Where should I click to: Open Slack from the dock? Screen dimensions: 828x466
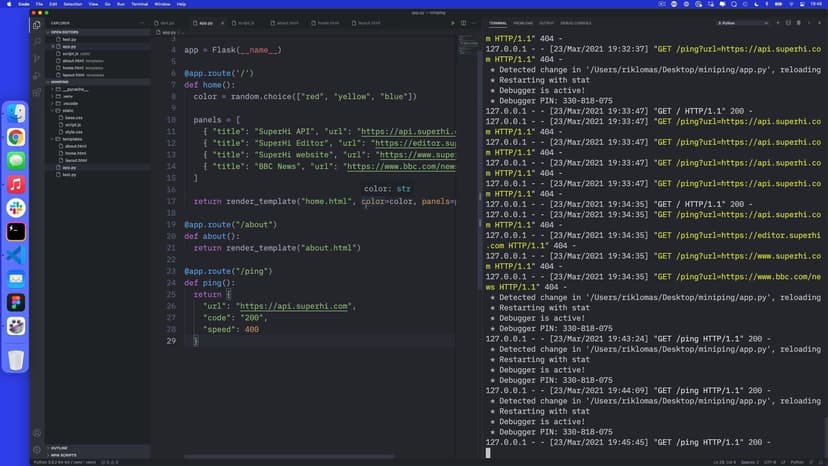16,207
